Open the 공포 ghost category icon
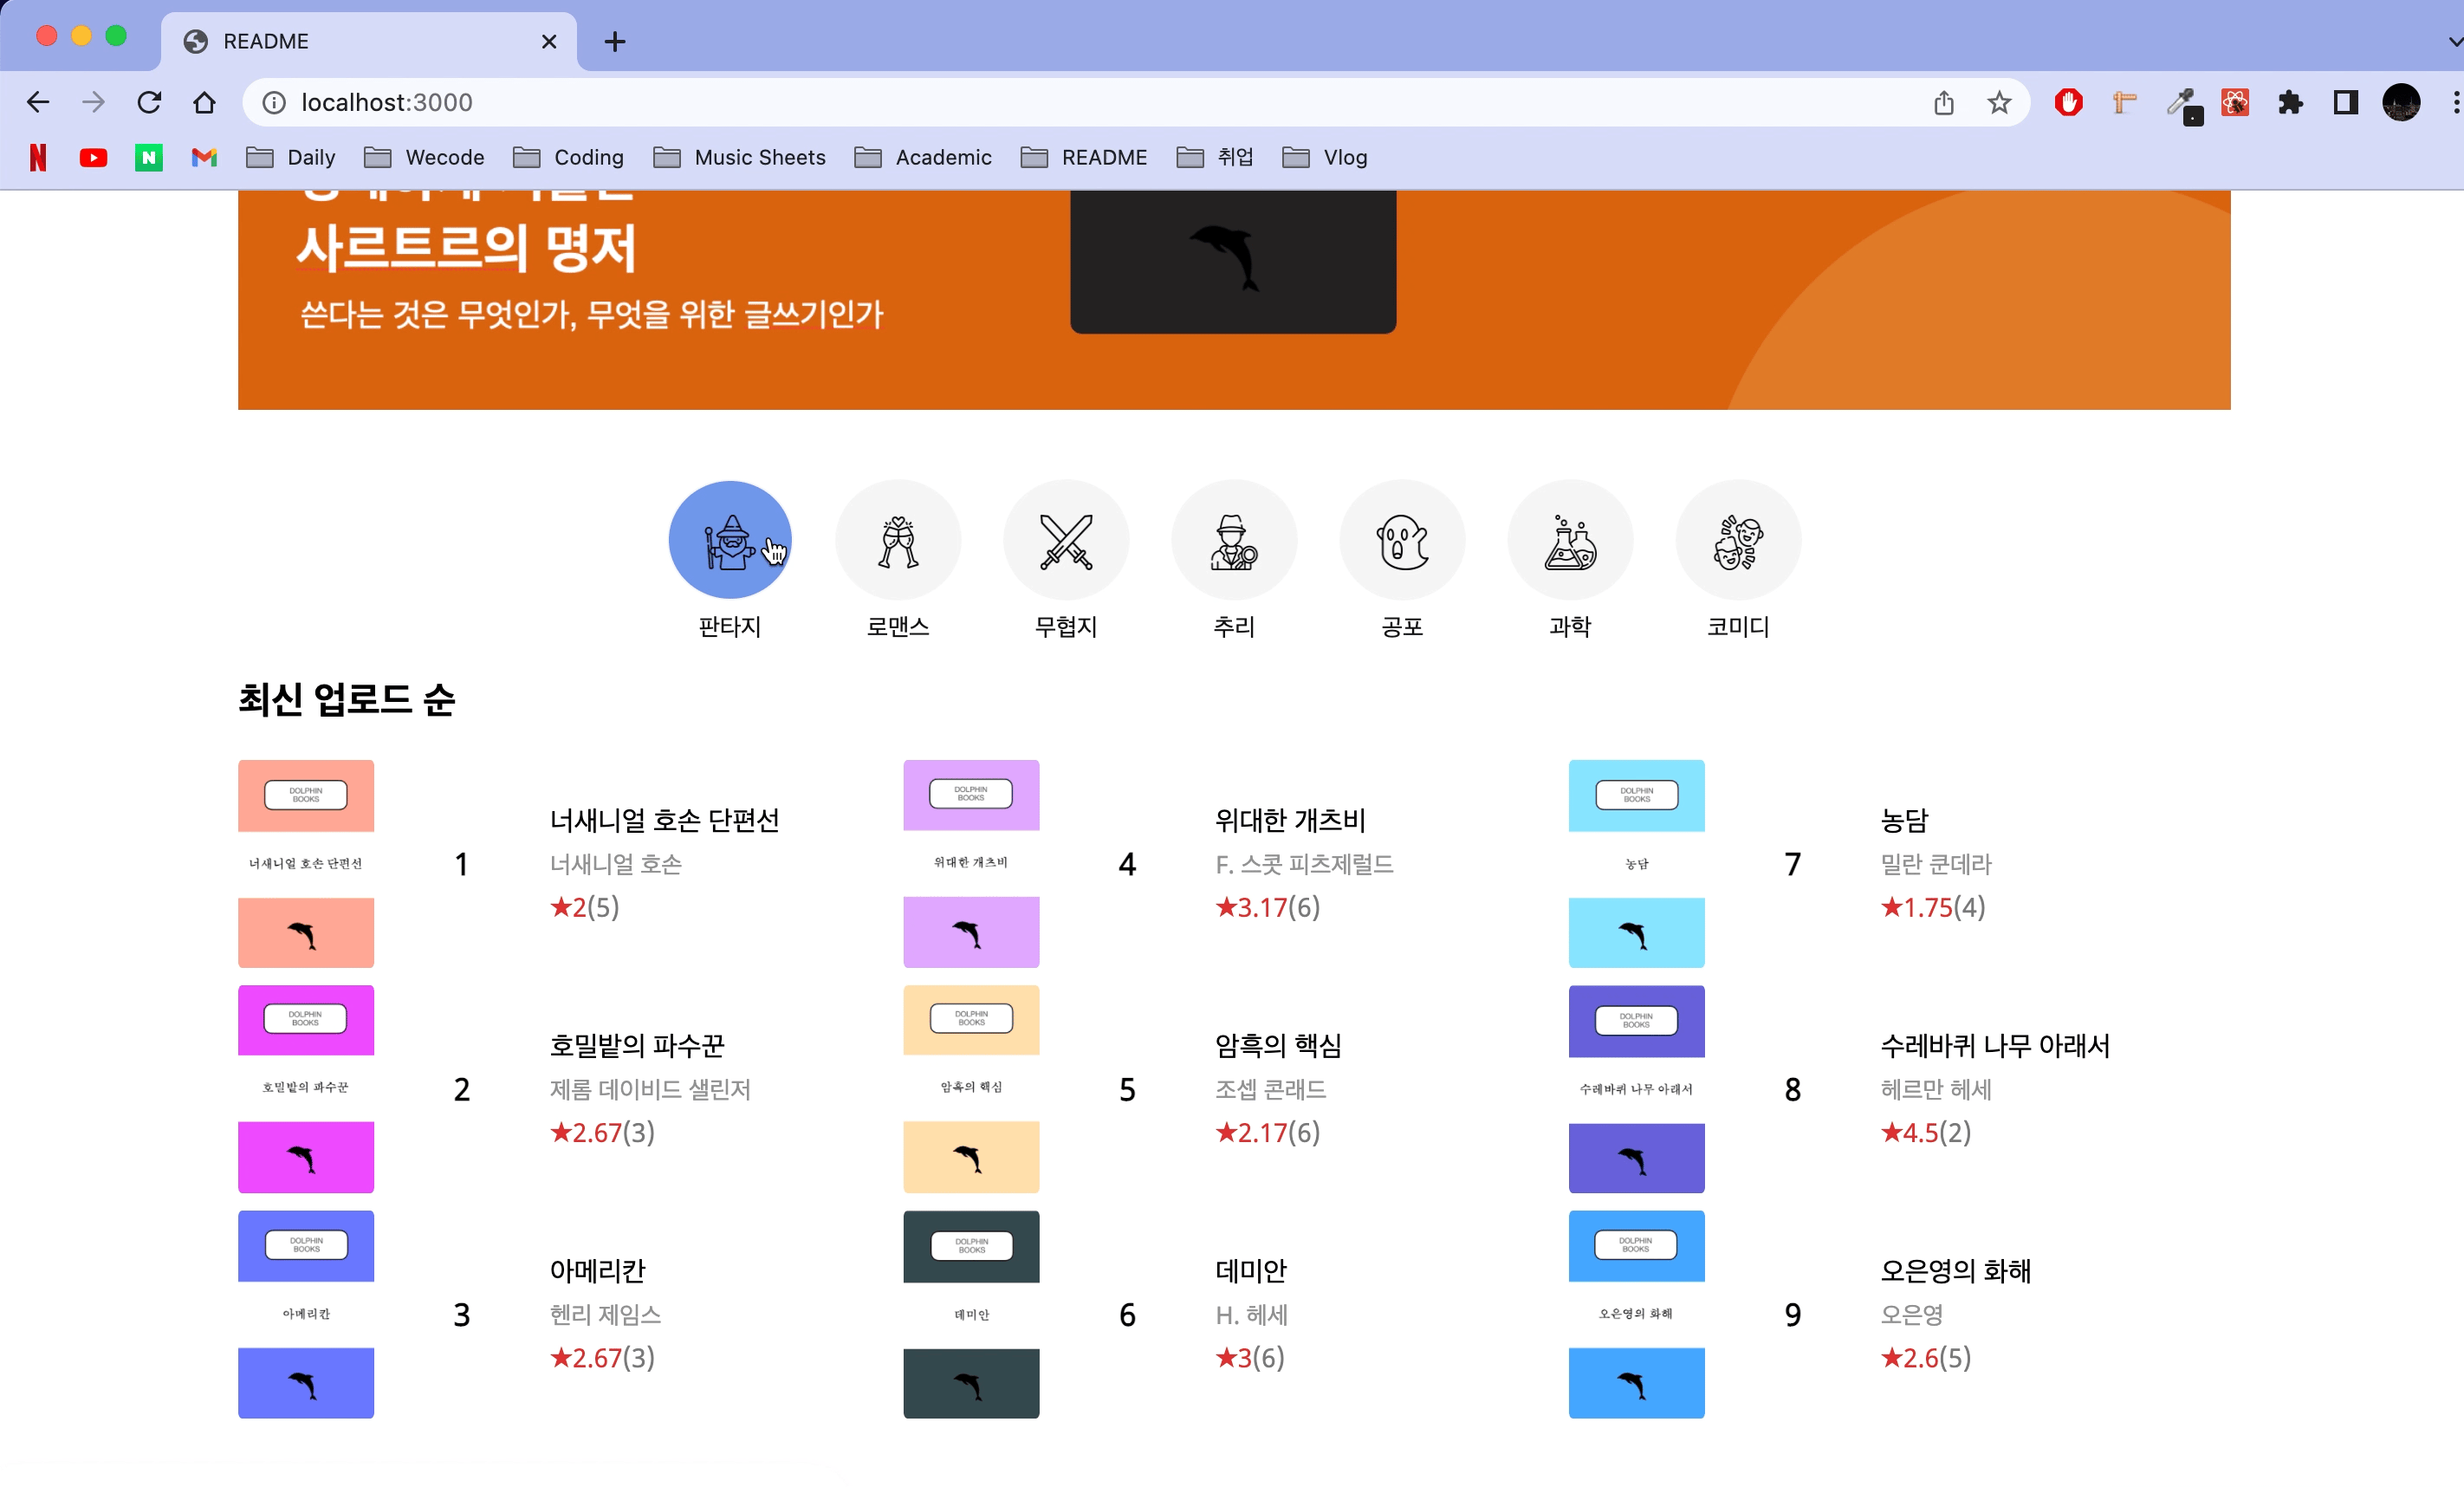 point(1402,540)
